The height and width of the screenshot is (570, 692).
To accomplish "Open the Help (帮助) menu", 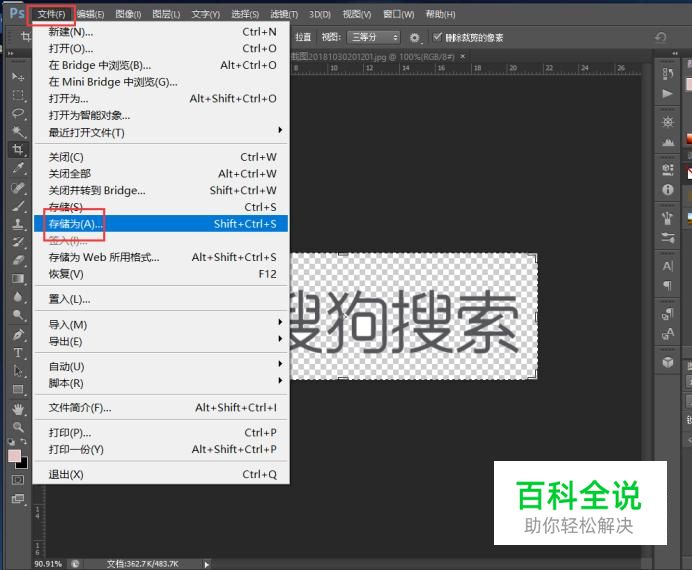I will click(440, 15).
